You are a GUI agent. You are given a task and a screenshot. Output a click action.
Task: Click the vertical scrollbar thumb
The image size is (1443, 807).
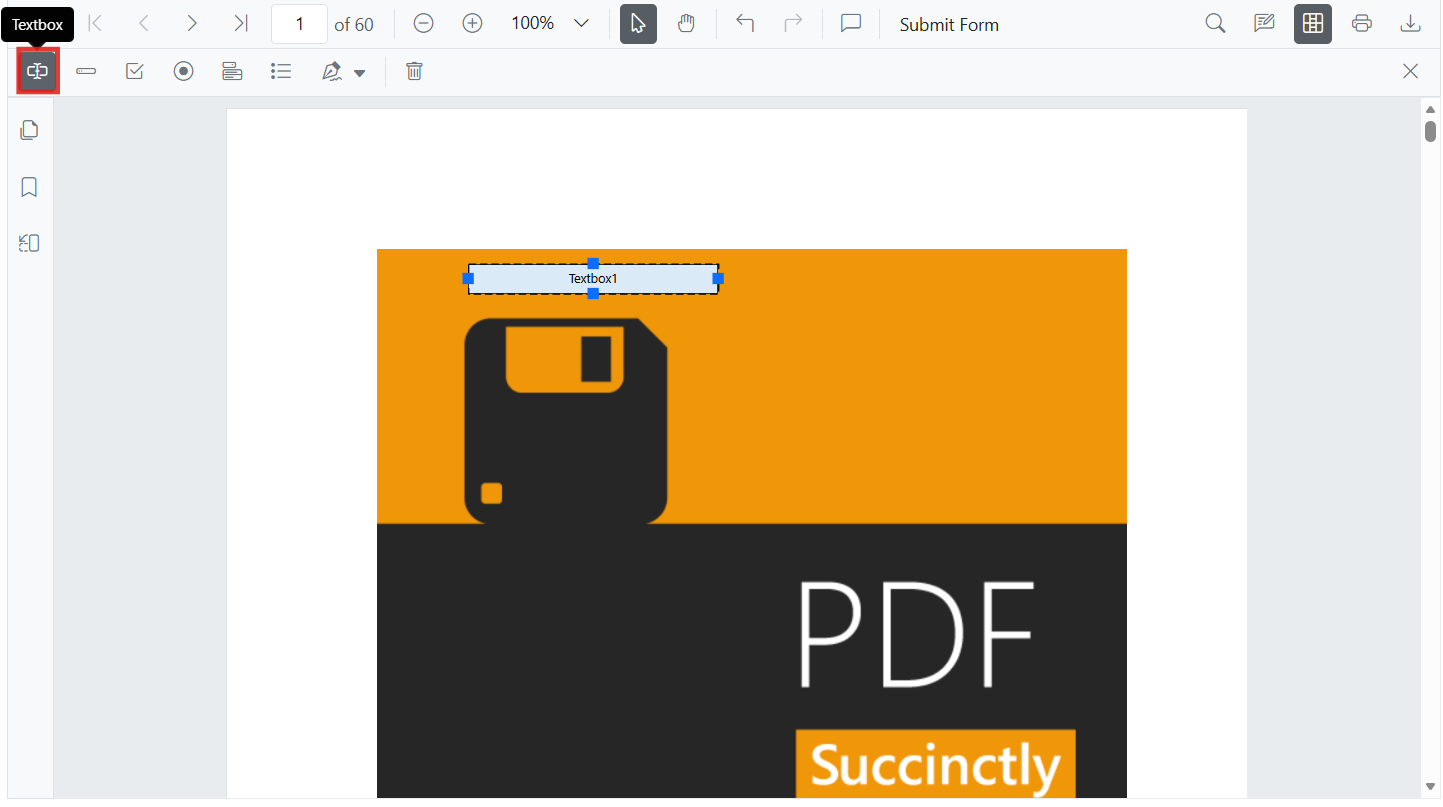[x=1430, y=131]
